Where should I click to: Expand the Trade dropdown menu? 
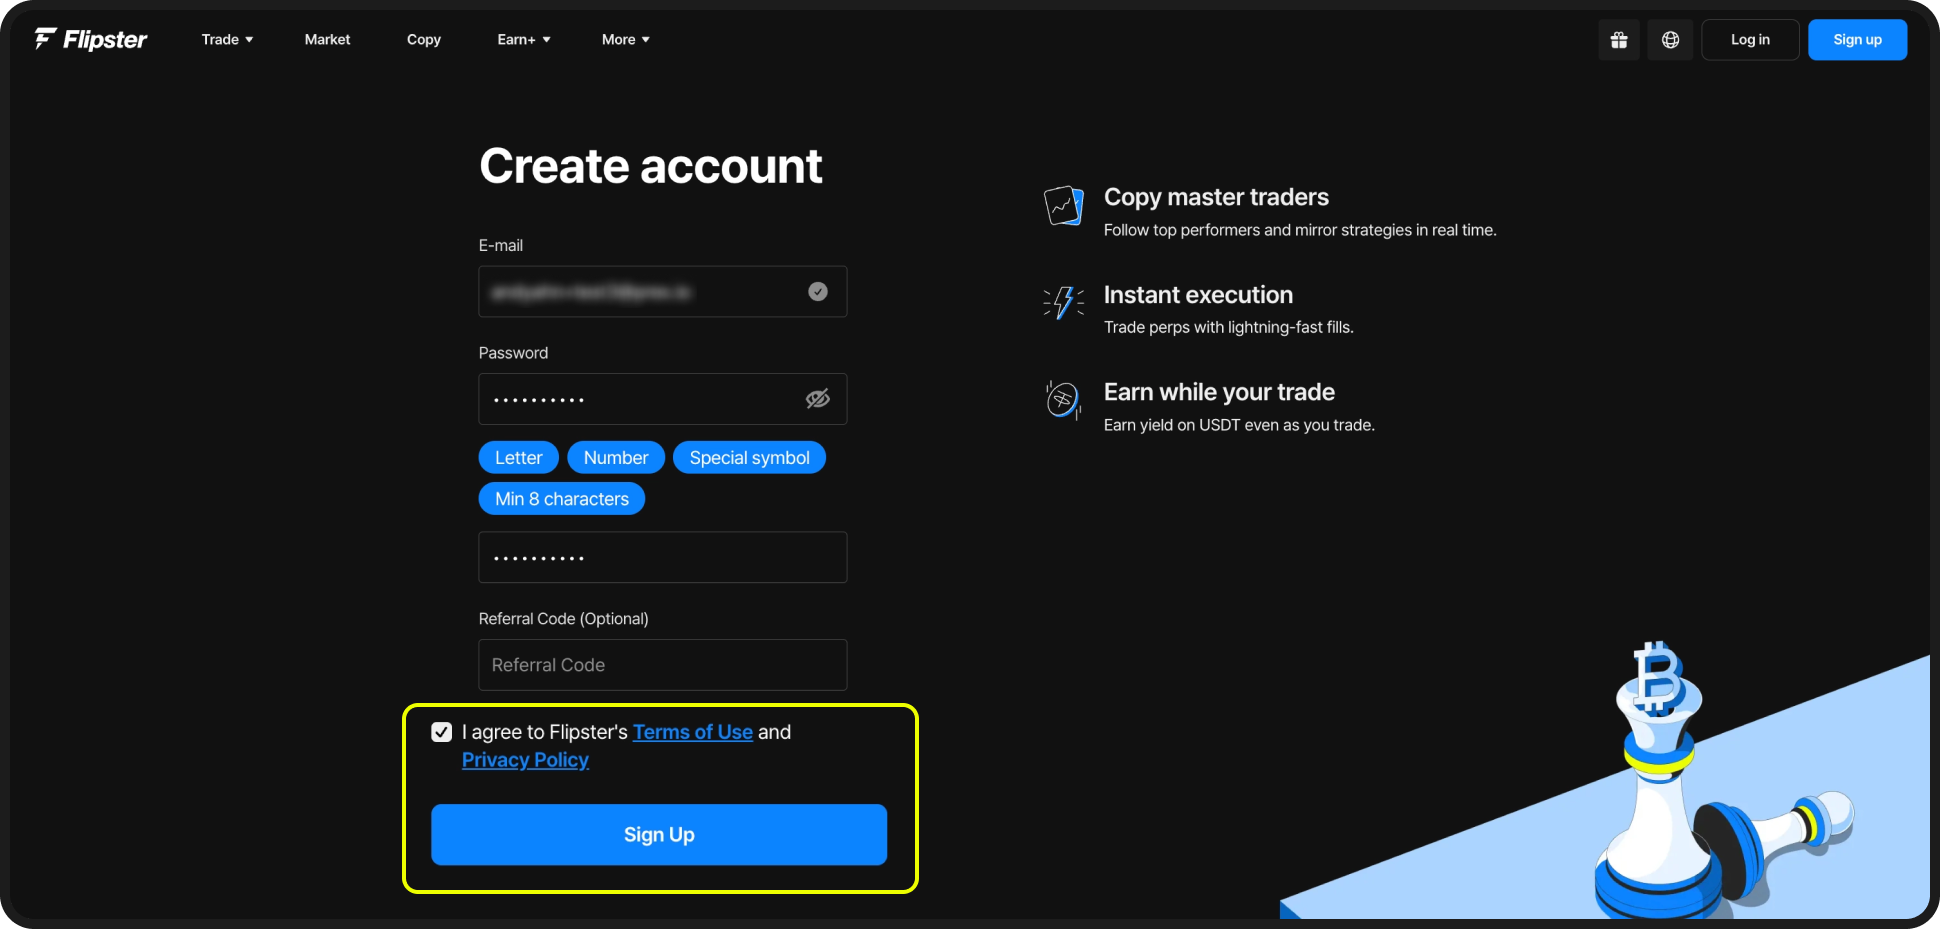[227, 40]
